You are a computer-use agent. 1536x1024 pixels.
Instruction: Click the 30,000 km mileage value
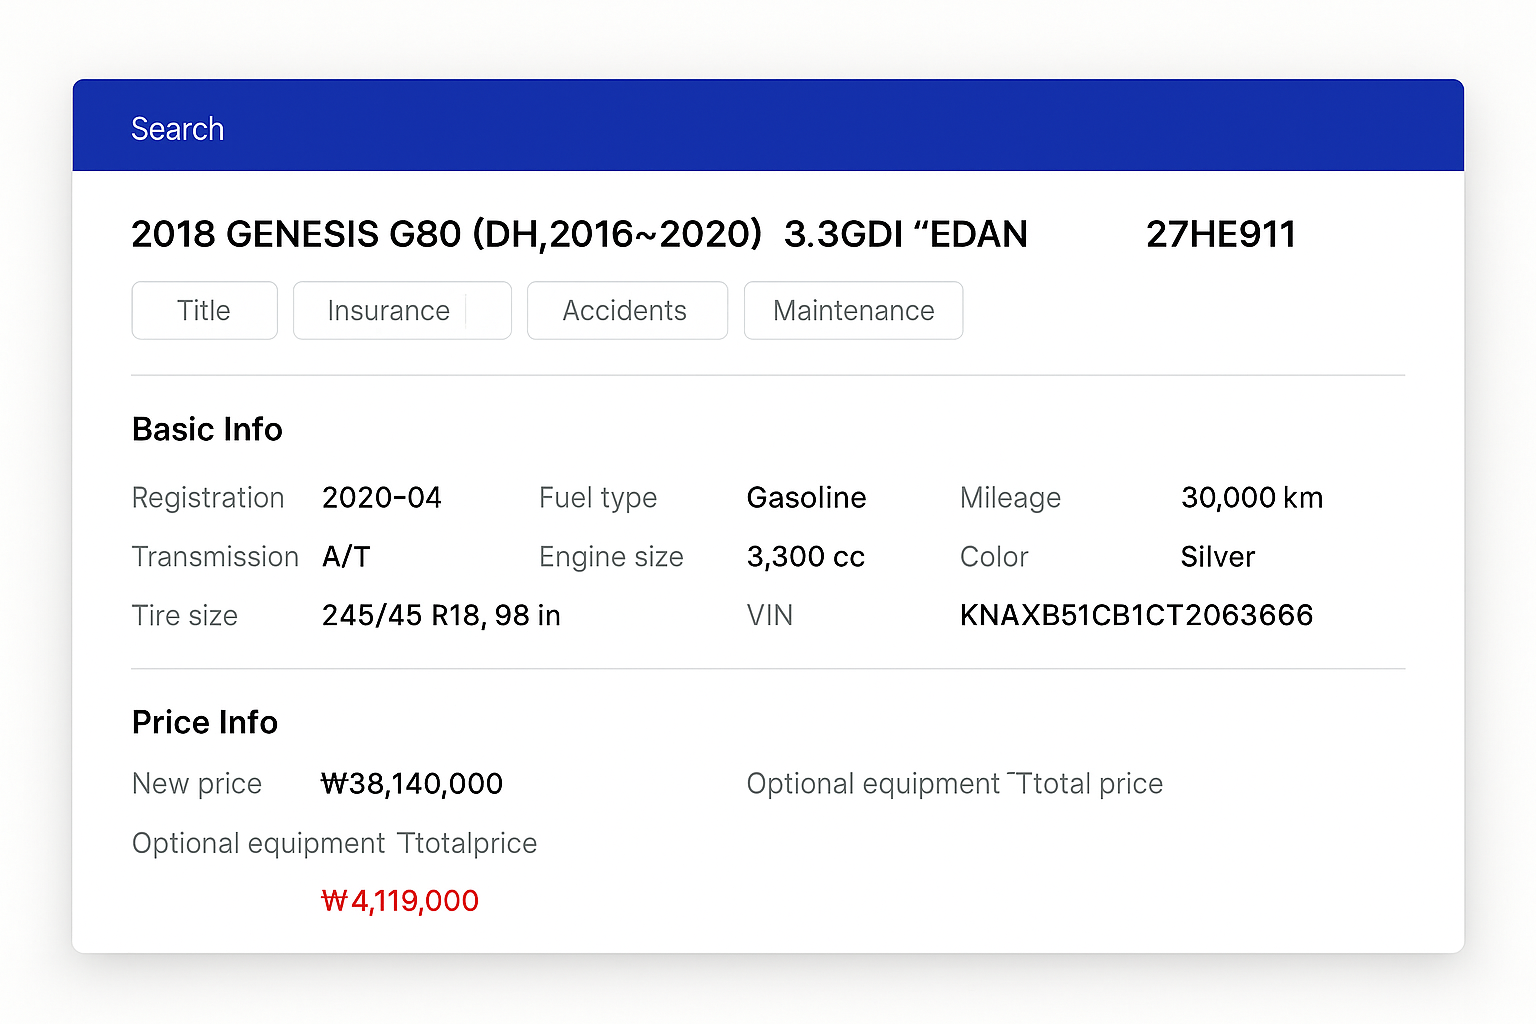(1251, 498)
